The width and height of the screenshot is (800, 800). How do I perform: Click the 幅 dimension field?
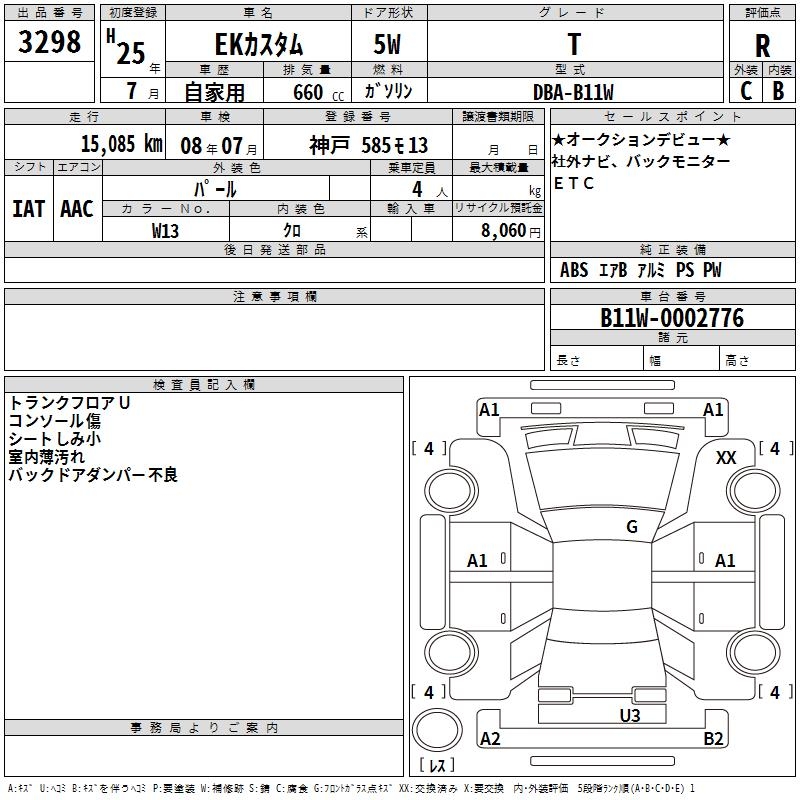tap(682, 359)
